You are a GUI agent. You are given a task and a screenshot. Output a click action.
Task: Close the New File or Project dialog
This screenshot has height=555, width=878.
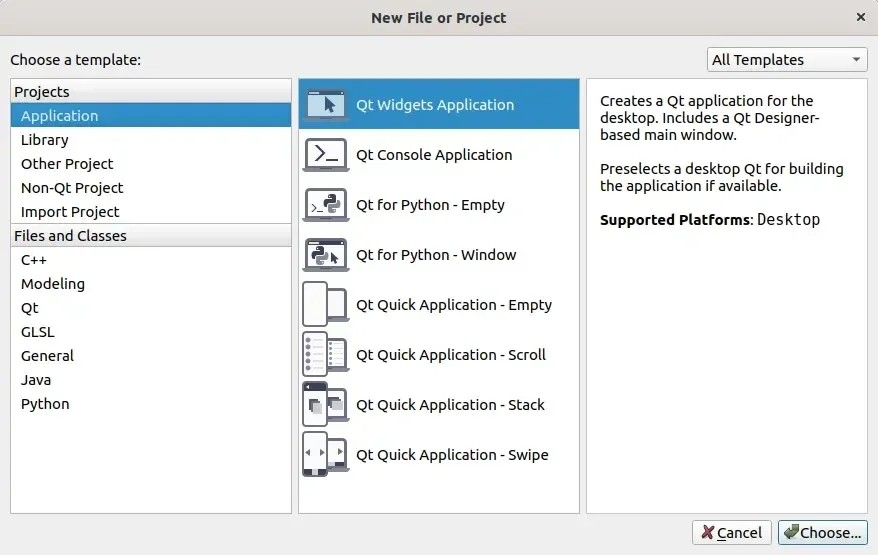pyautogui.click(x=861, y=17)
